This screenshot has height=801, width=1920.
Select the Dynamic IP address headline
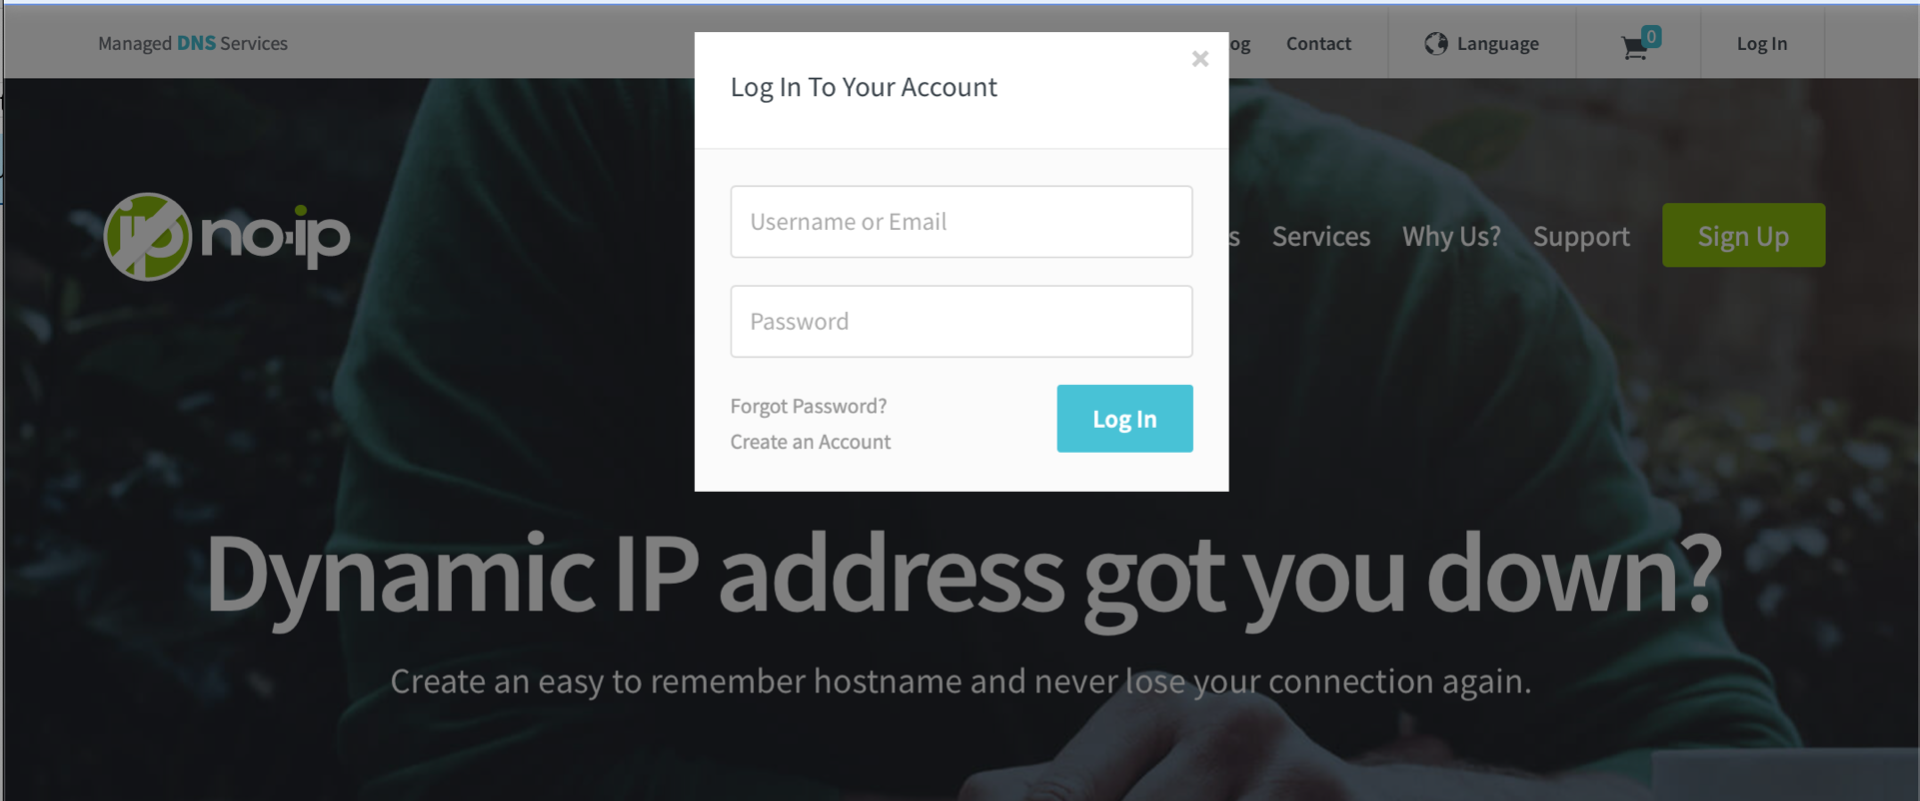963,575
